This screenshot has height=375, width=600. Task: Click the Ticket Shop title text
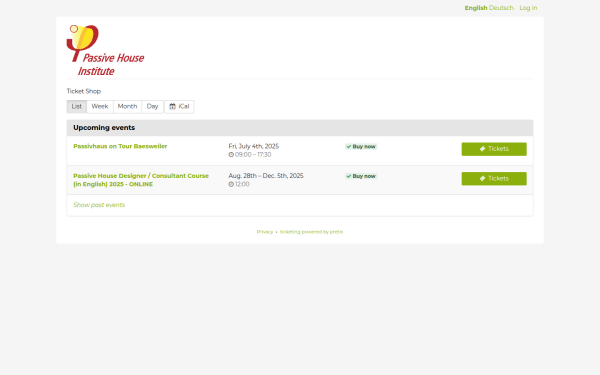[x=84, y=91]
